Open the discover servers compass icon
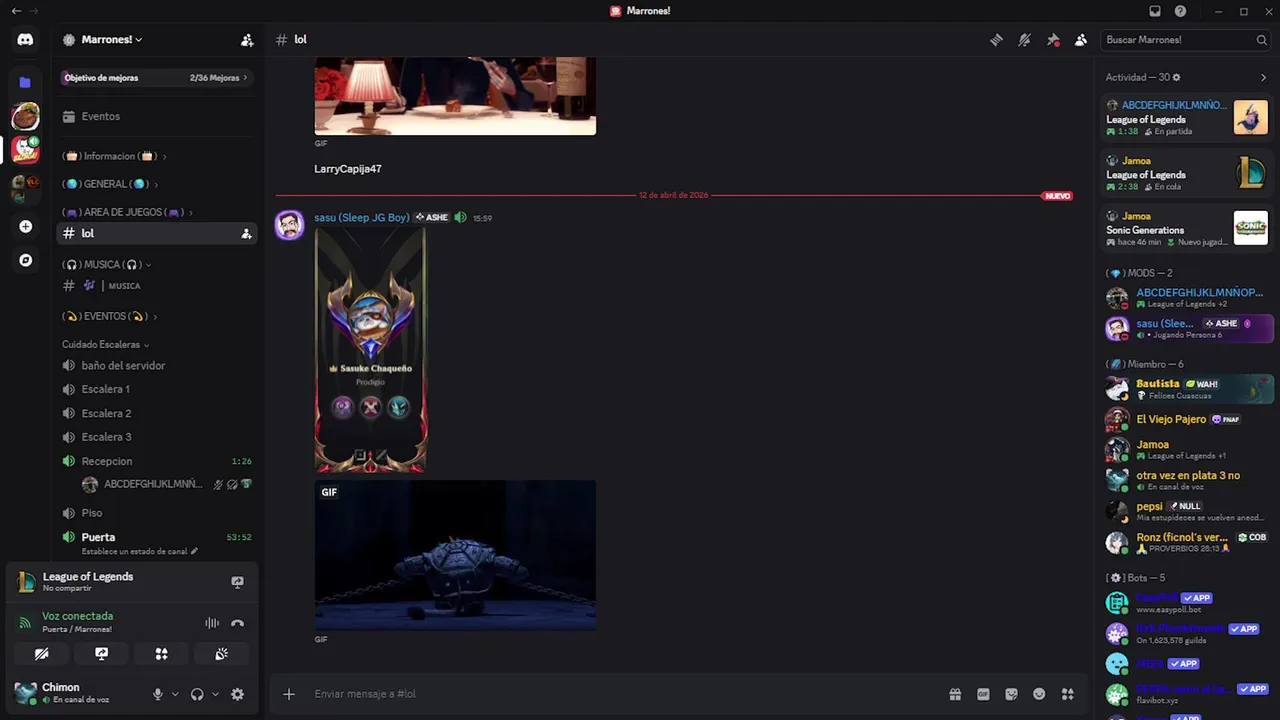1280x720 pixels. tap(26, 260)
